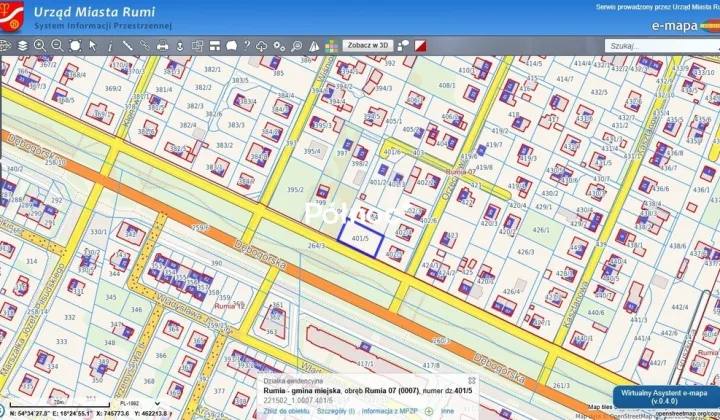Open the Informacja z MPZP link
Image resolution: width=720 pixels, height=420 pixels.
(391, 411)
